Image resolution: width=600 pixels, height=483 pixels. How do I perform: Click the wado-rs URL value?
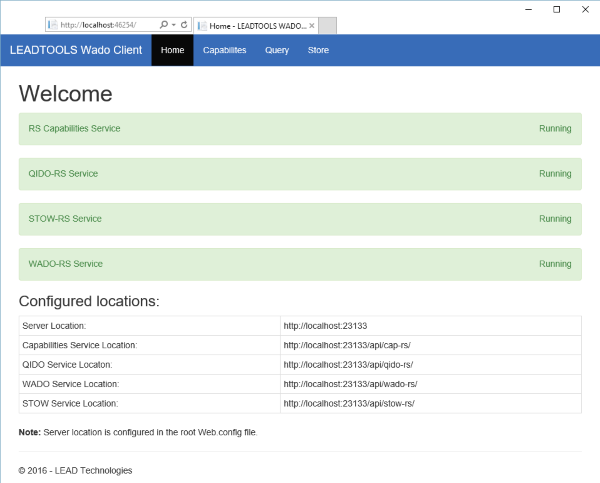351,384
